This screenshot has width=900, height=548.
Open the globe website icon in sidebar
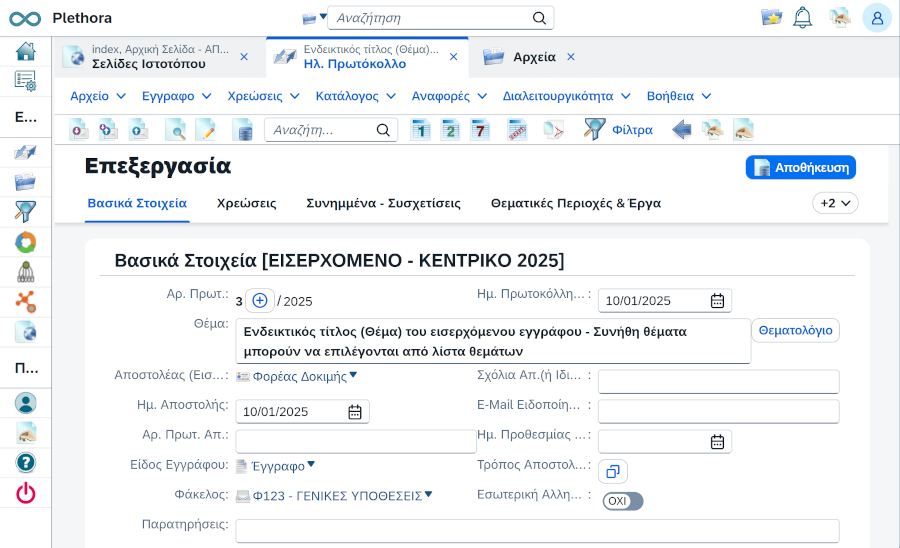(25, 332)
